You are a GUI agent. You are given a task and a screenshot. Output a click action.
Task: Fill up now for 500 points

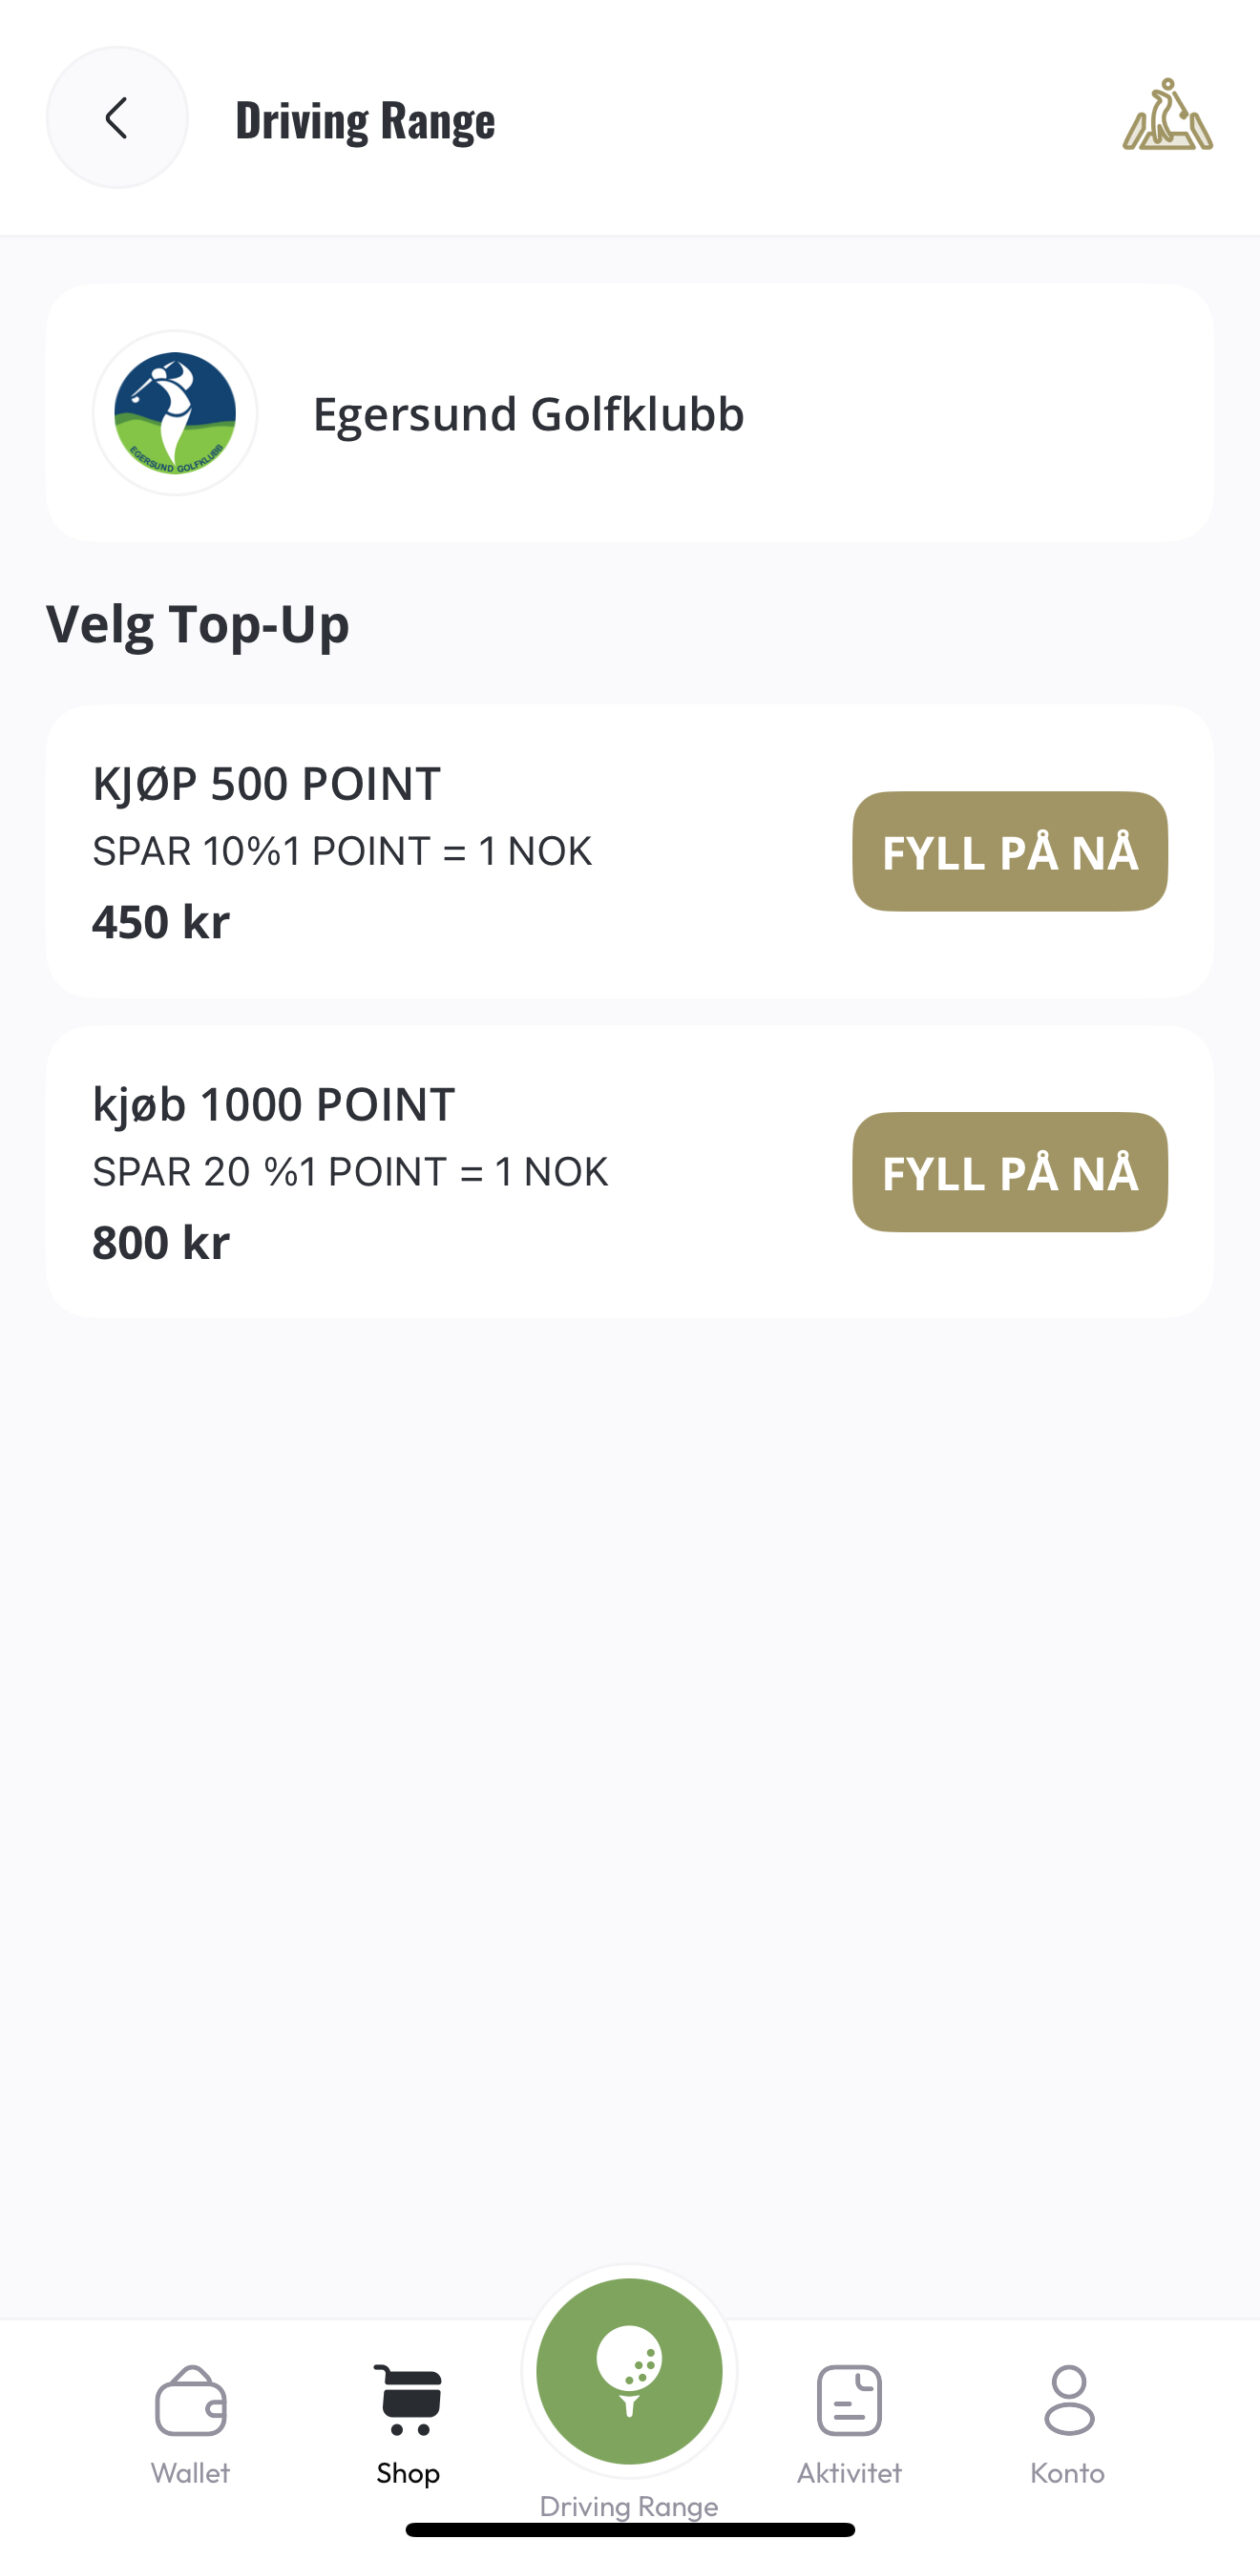point(1009,851)
